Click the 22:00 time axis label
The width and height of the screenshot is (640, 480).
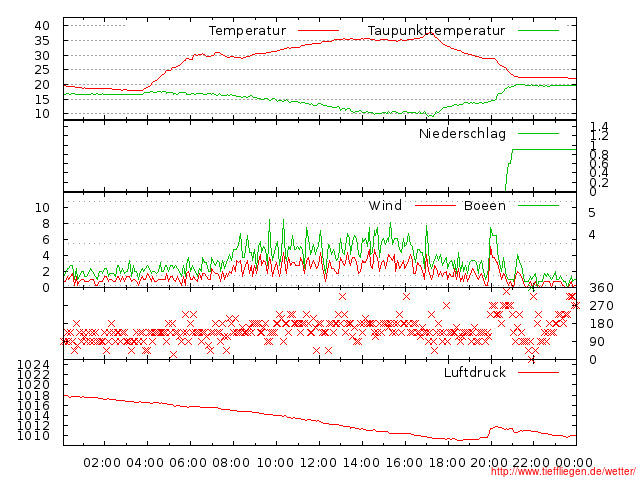(531, 463)
